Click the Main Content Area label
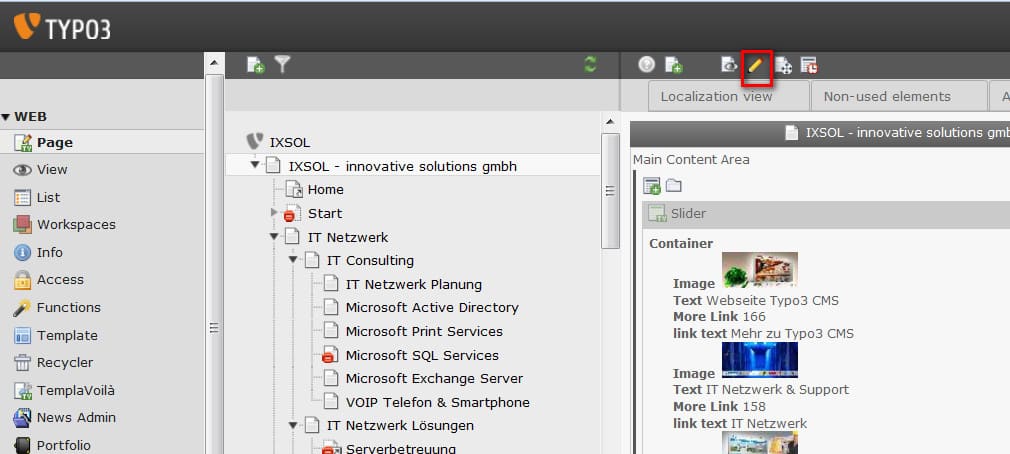 [x=691, y=160]
